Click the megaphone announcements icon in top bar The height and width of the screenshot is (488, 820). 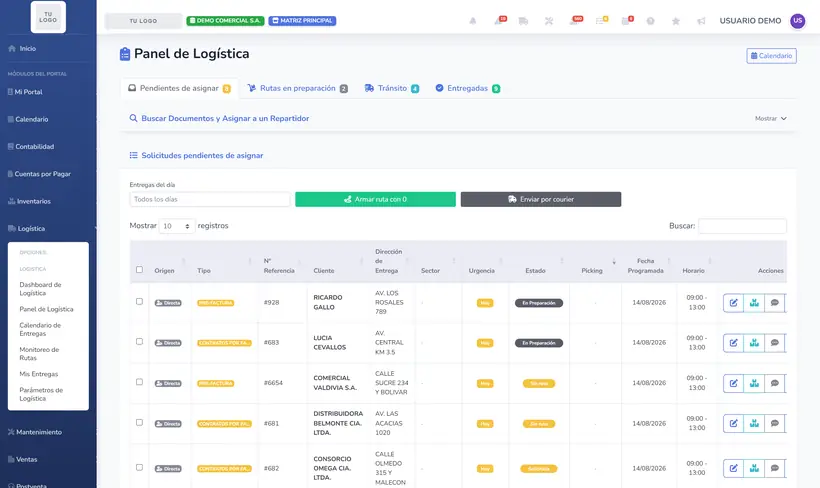pyautogui.click(x=701, y=21)
